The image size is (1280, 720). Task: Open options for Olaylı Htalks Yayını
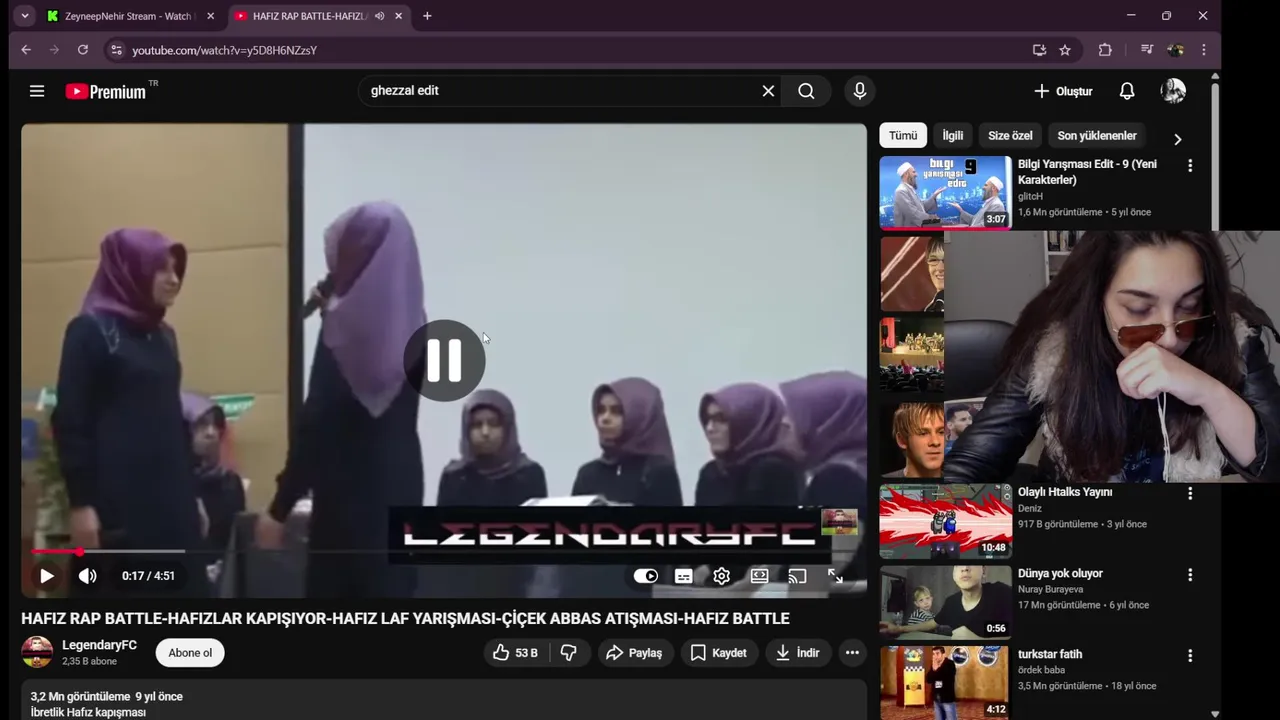(1190, 493)
